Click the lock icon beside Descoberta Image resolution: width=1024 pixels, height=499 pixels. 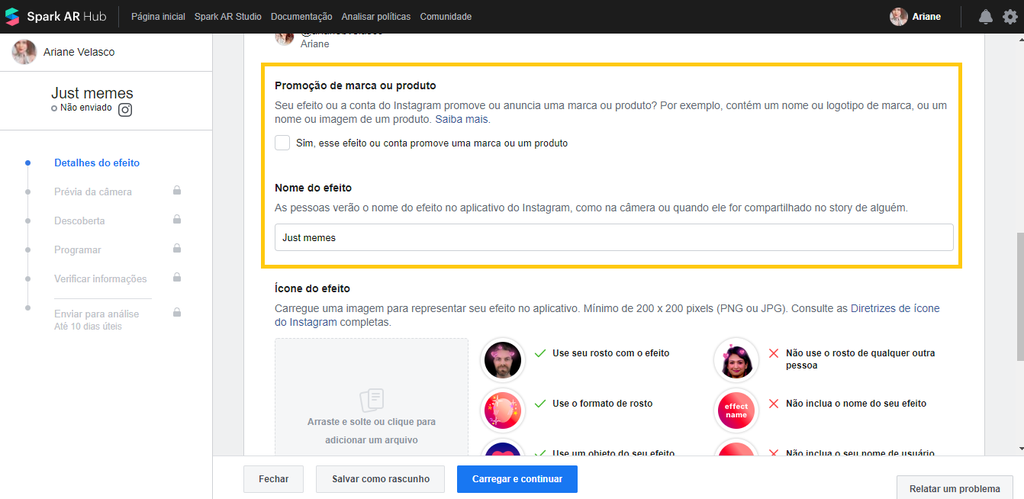tap(176, 219)
